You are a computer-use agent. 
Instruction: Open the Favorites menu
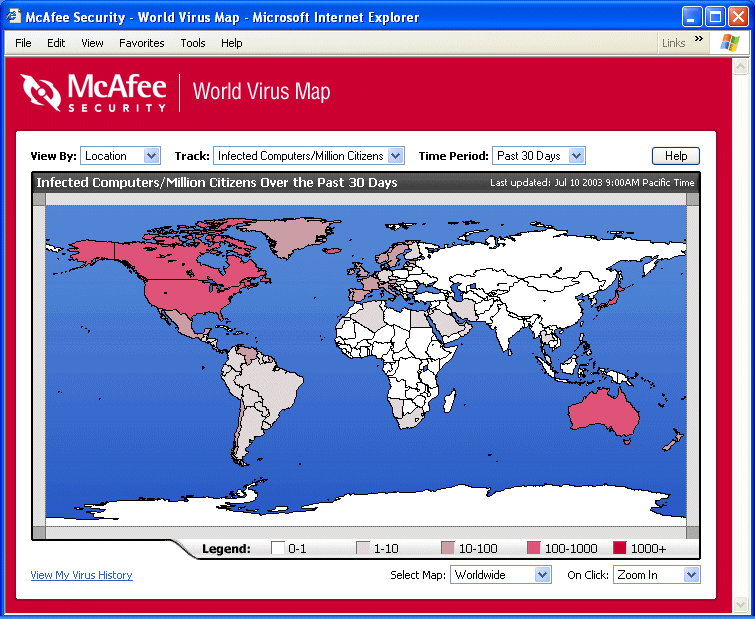tap(142, 43)
